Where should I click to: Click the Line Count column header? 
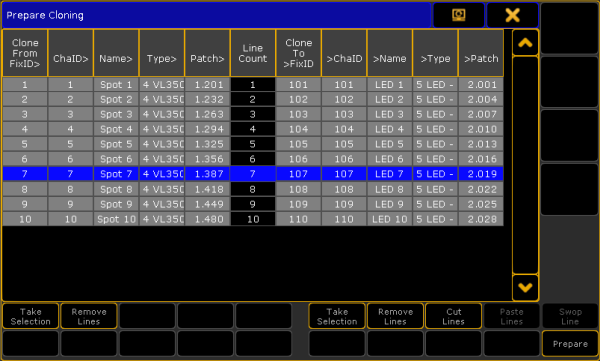(253, 53)
